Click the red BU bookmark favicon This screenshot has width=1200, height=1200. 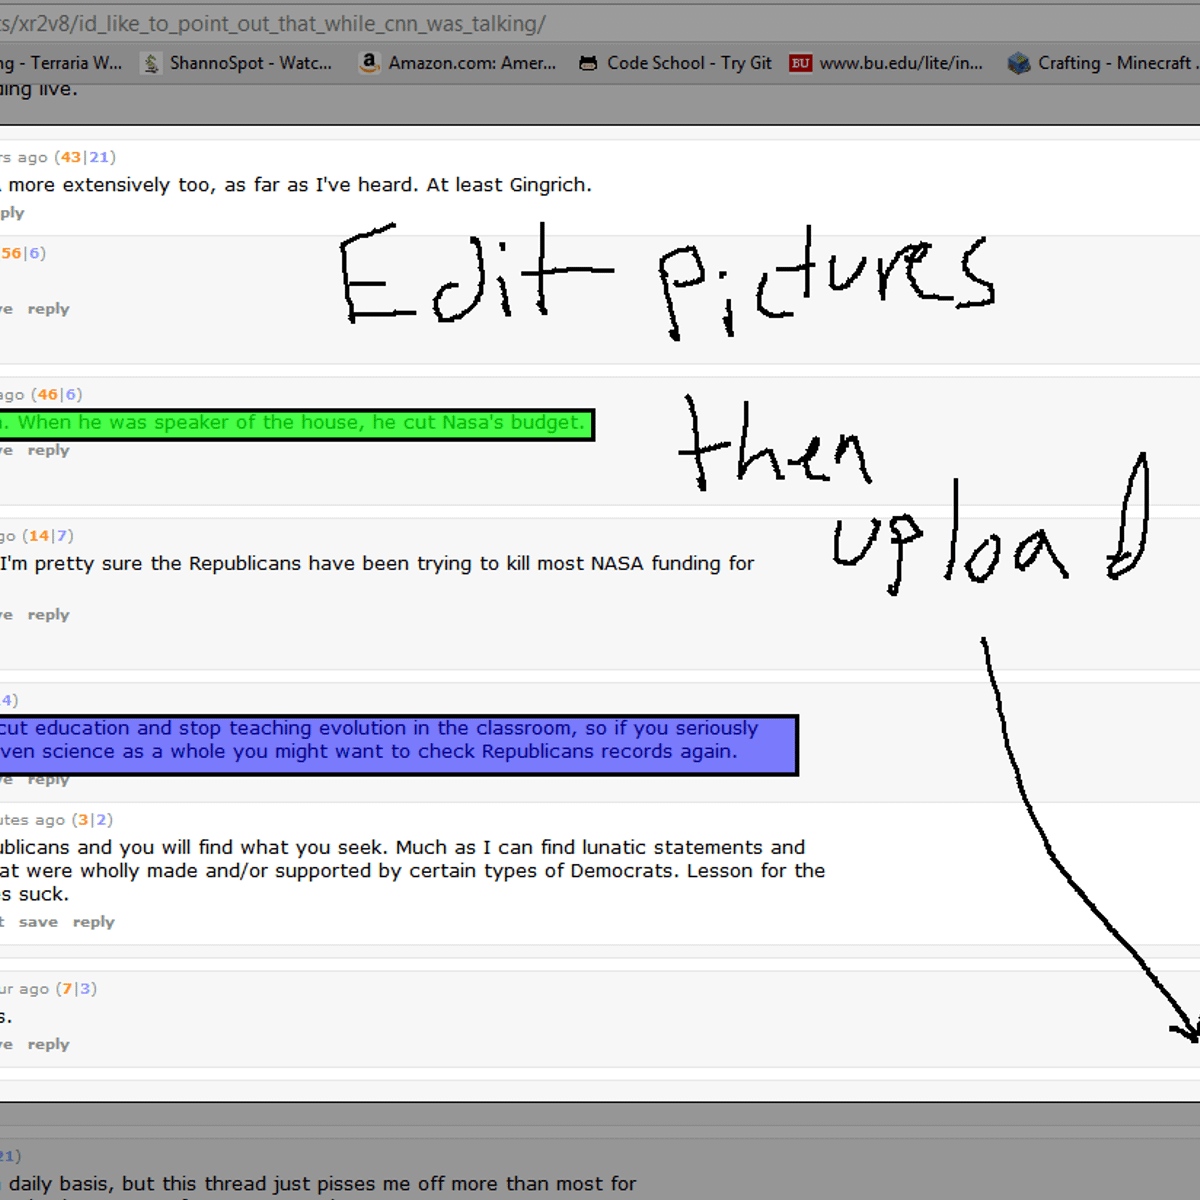point(800,63)
